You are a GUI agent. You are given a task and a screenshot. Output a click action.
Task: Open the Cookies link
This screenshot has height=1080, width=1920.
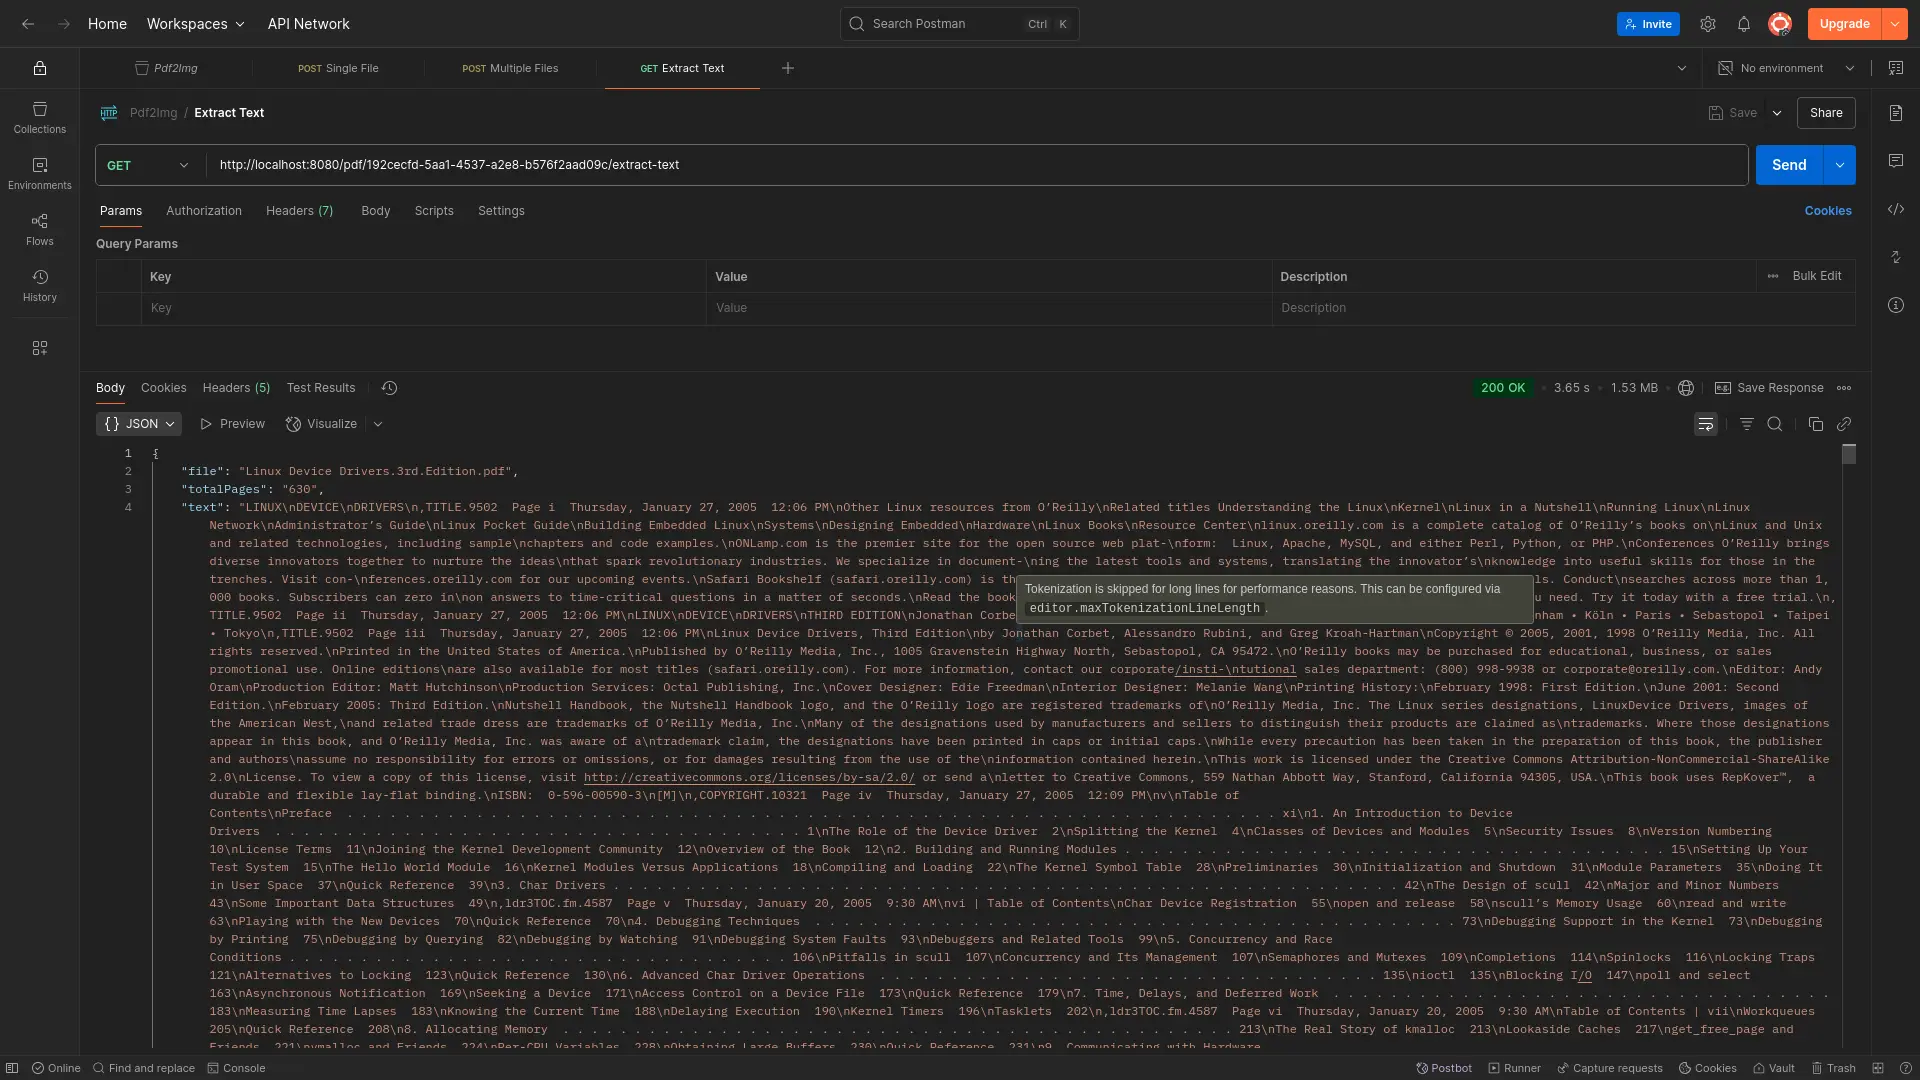pos(1828,211)
